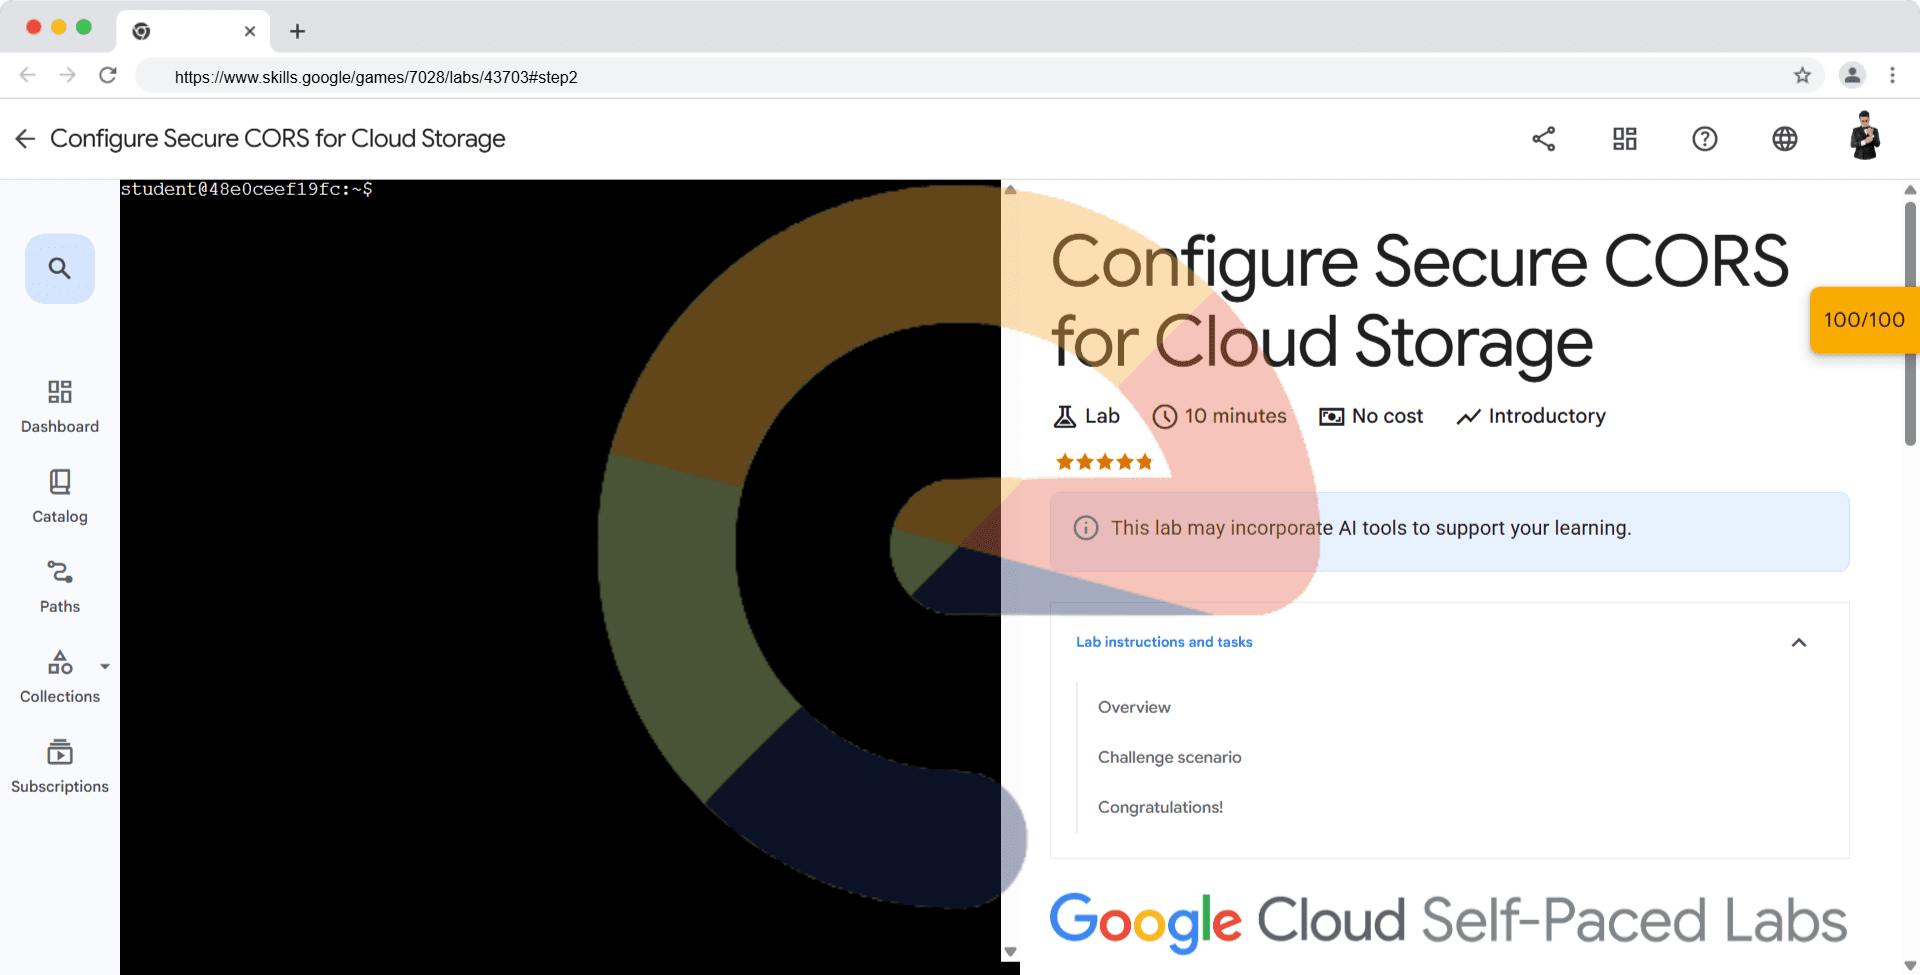Jump to the Congratulations! section
Screen dimensions: 1920x975
[x=1160, y=807]
